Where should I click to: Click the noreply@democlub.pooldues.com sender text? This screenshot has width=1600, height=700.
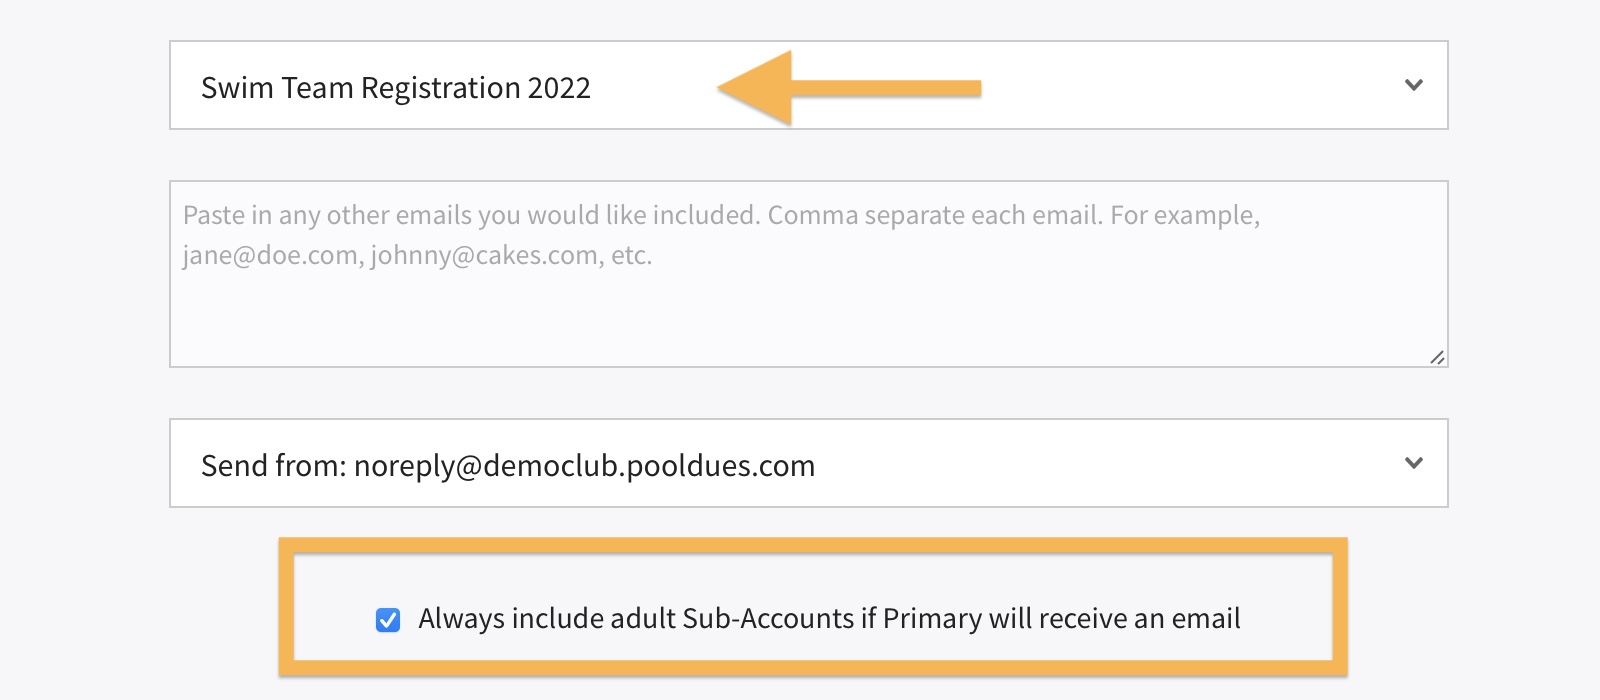pos(585,466)
